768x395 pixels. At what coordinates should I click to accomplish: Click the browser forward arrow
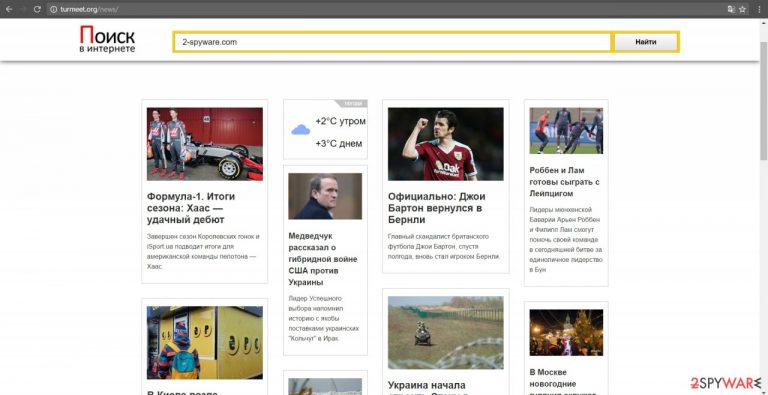pyautogui.click(x=23, y=9)
